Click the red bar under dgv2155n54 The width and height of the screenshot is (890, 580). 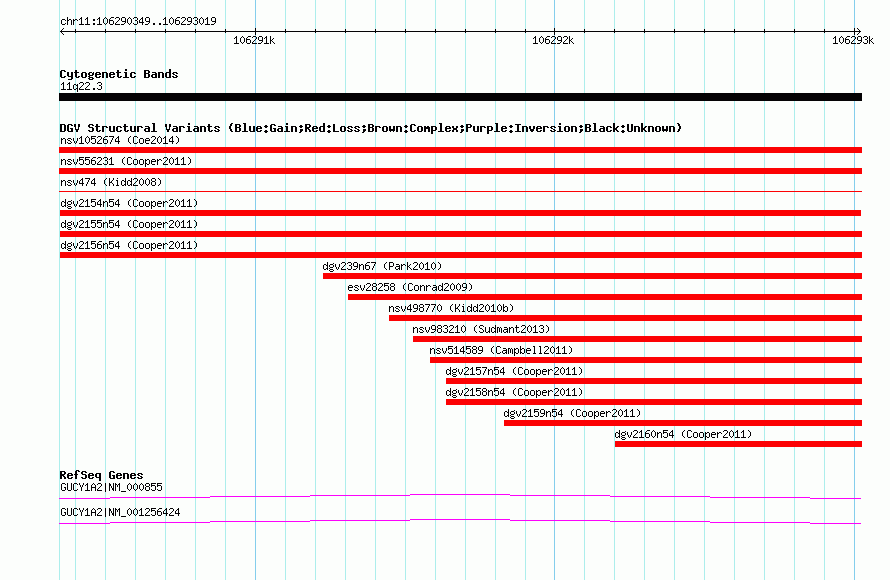coord(460,234)
